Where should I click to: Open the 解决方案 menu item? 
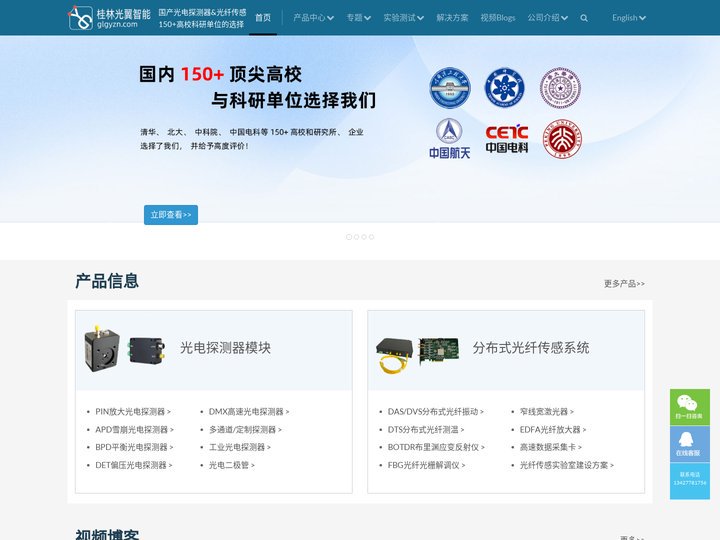click(x=452, y=18)
